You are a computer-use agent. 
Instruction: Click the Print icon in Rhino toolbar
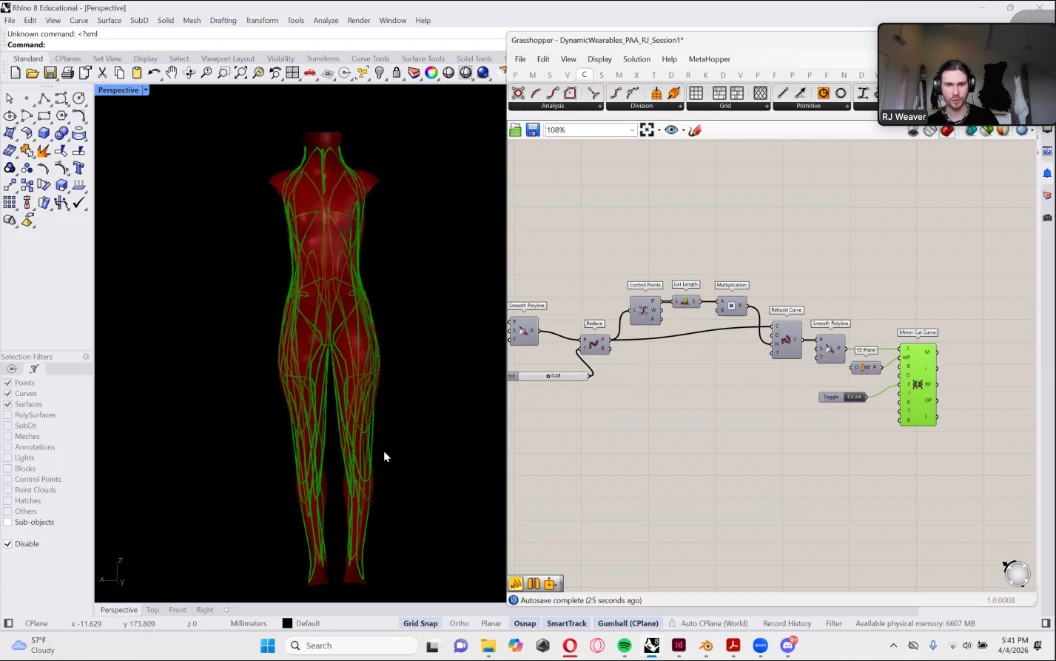[67, 73]
